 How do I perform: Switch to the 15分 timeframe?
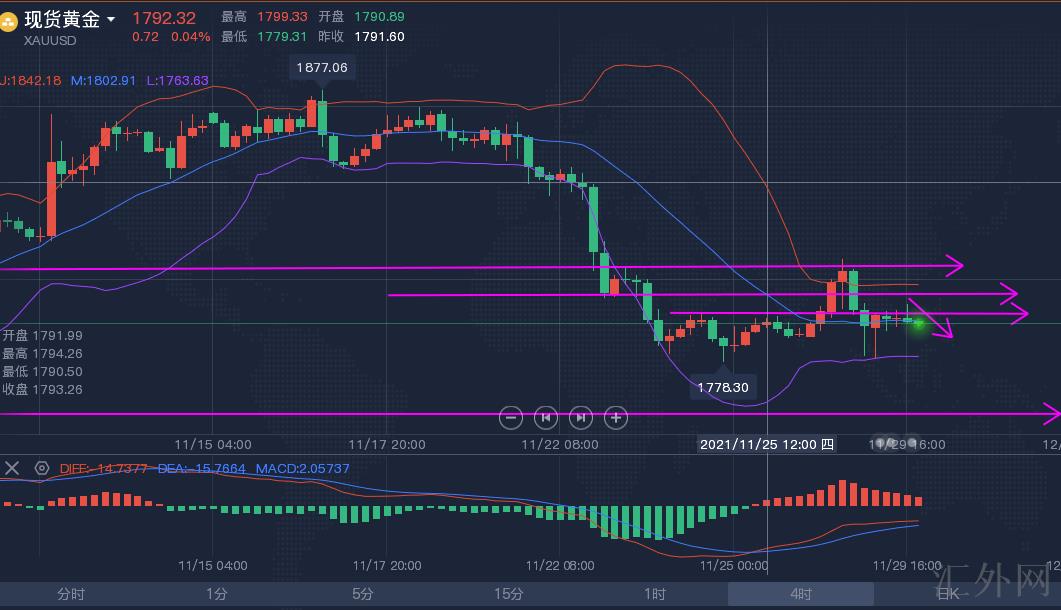pos(508,594)
